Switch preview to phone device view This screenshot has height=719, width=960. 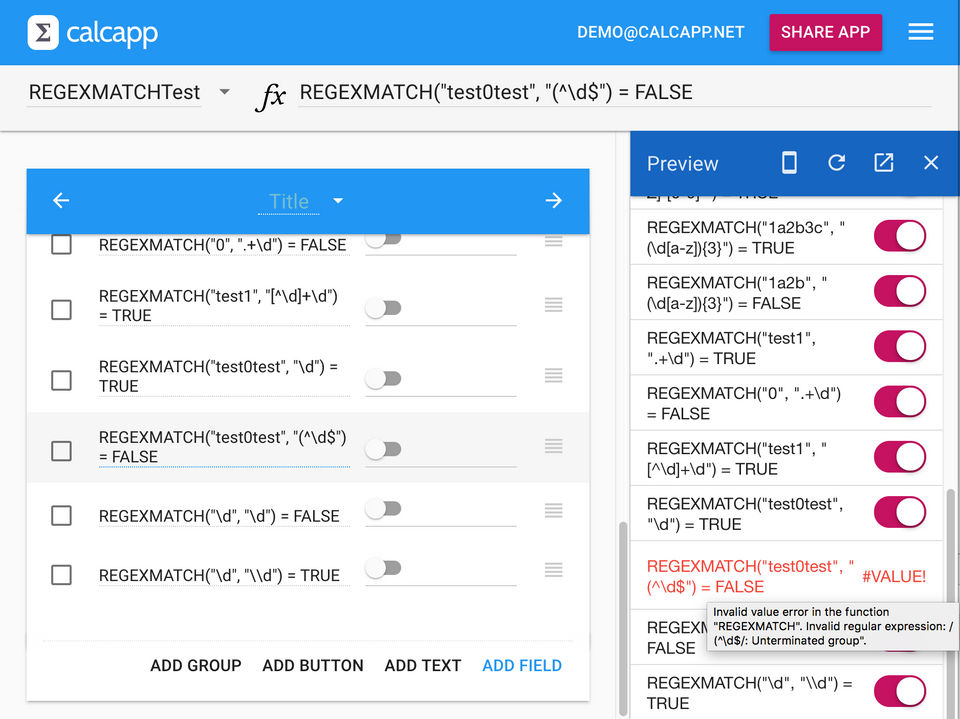pos(789,163)
